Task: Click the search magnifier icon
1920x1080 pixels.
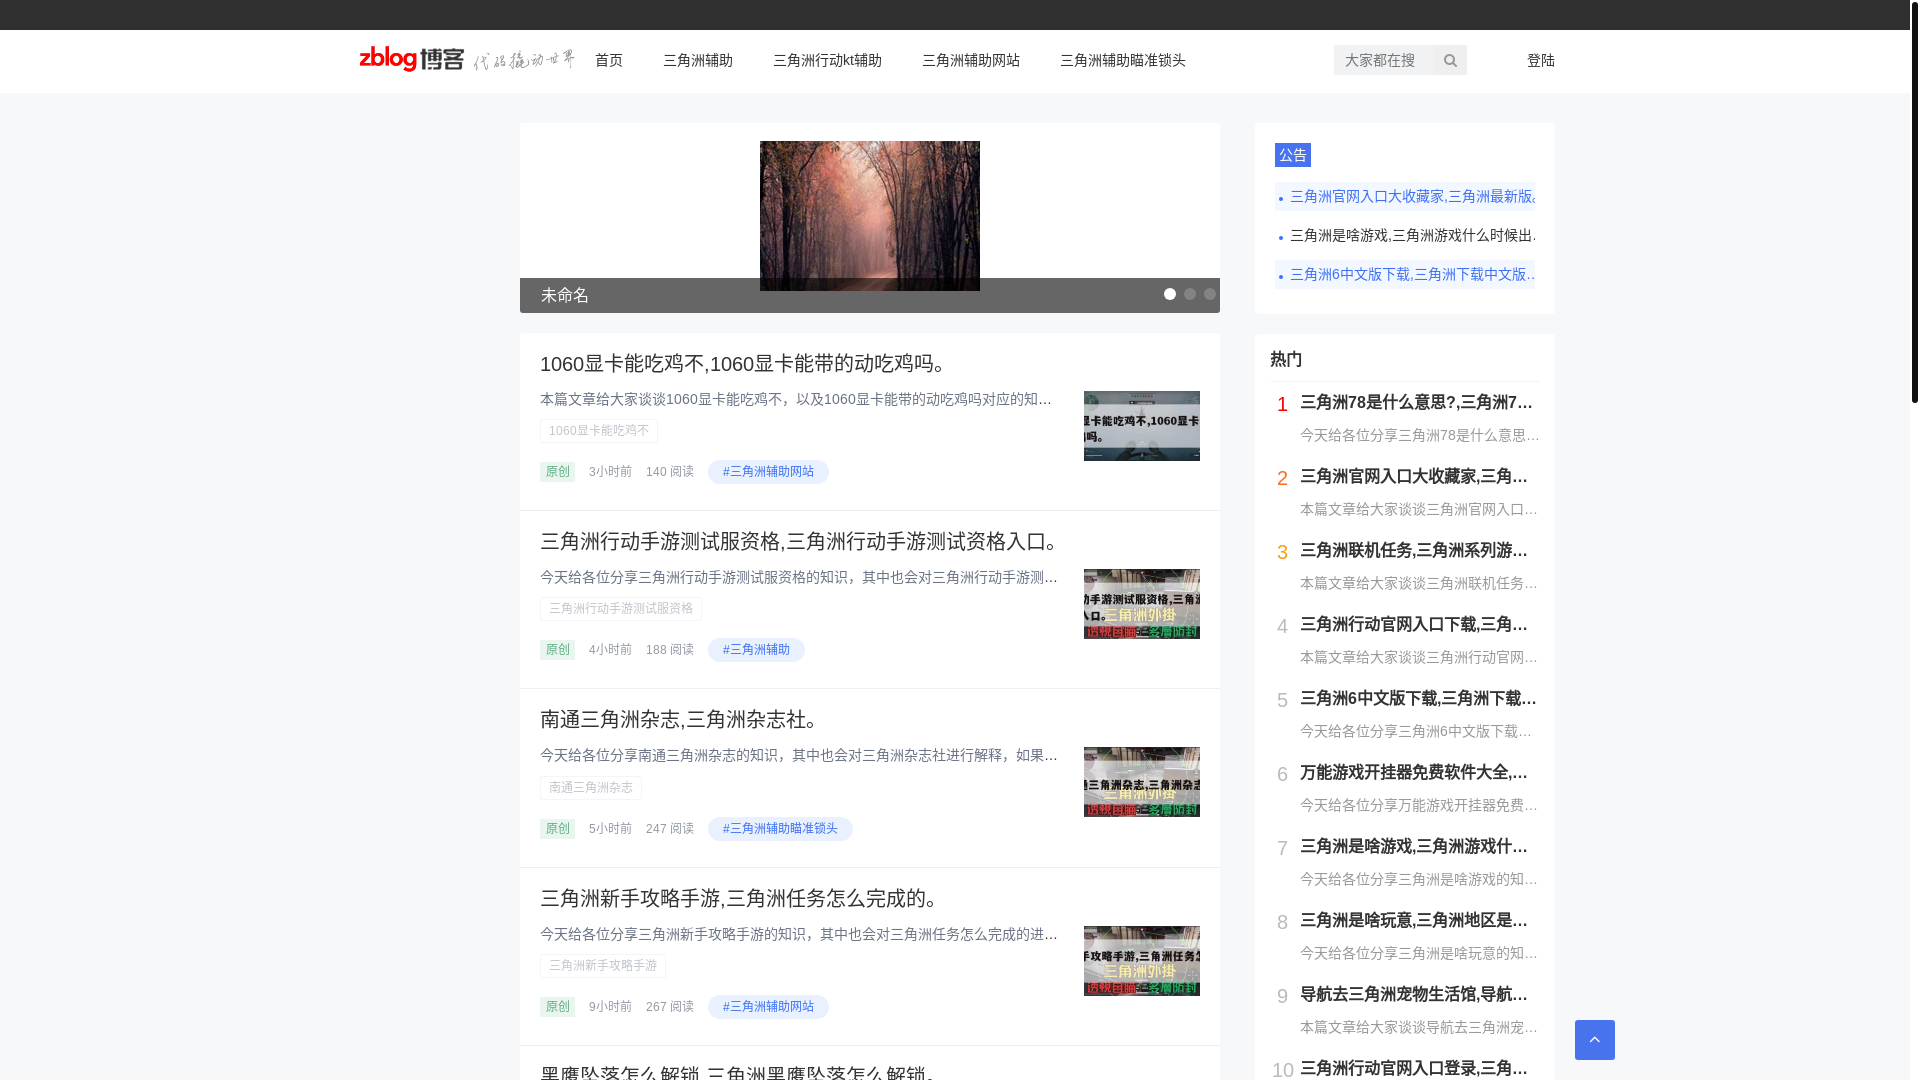Action: click(1450, 60)
